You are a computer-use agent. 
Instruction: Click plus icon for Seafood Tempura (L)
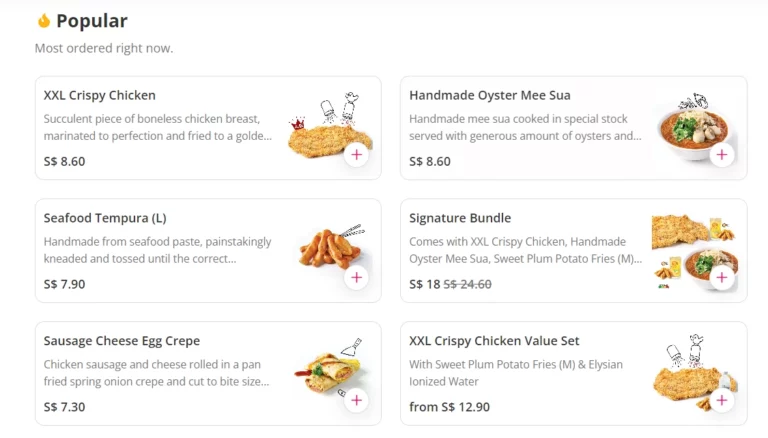click(x=357, y=277)
